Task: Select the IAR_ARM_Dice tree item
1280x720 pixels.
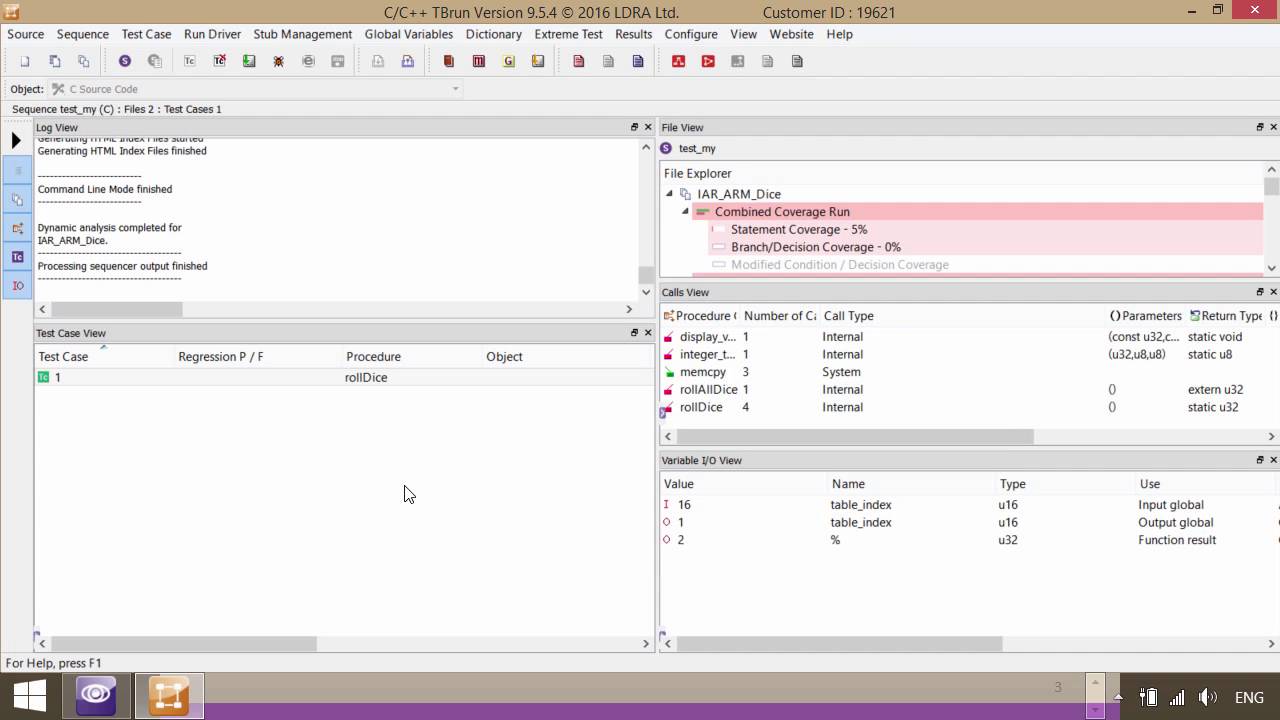Action: click(739, 194)
